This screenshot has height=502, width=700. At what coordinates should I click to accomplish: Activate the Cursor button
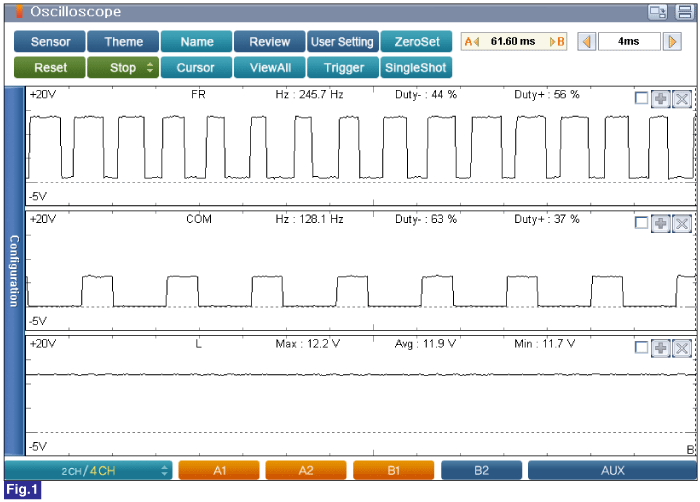196,67
